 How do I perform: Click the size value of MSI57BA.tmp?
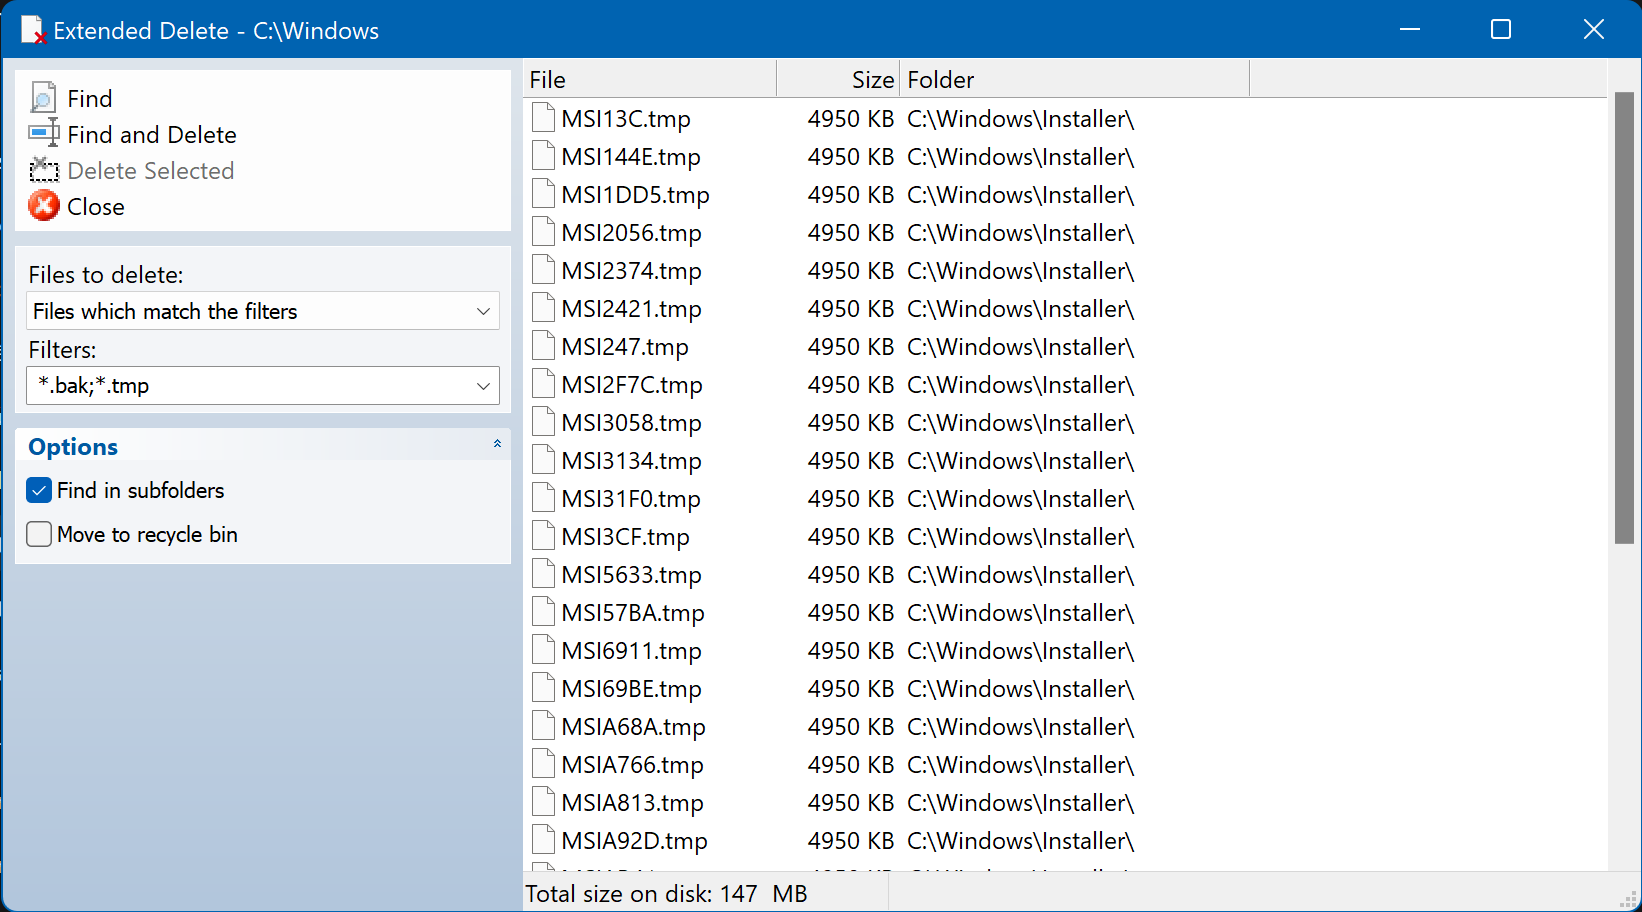pos(851,613)
